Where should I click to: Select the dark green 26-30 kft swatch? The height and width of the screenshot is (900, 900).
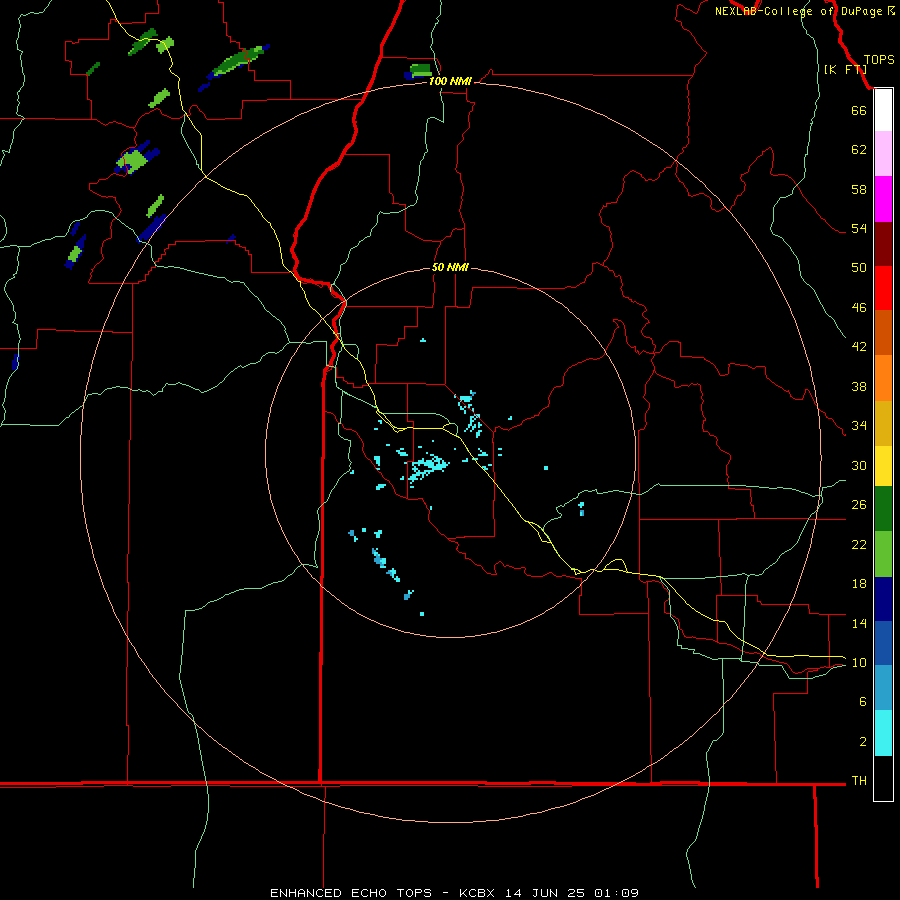pyautogui.click(x=883, y=509)
